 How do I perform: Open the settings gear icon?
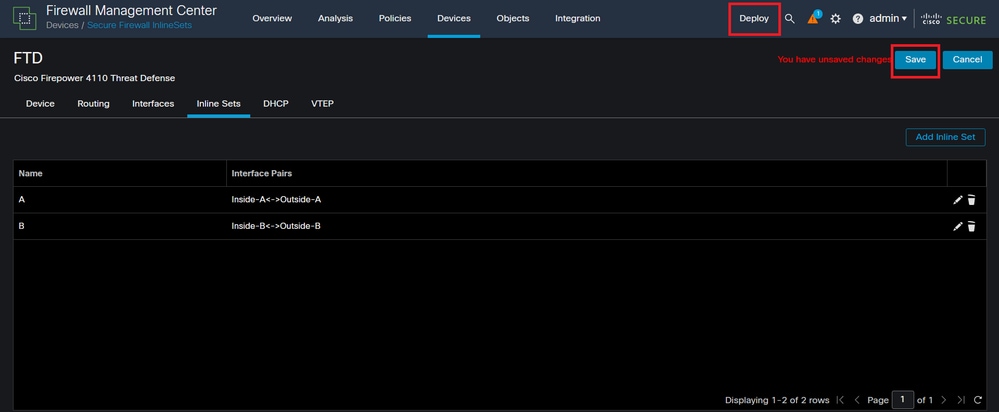click(x=835, y=19)
